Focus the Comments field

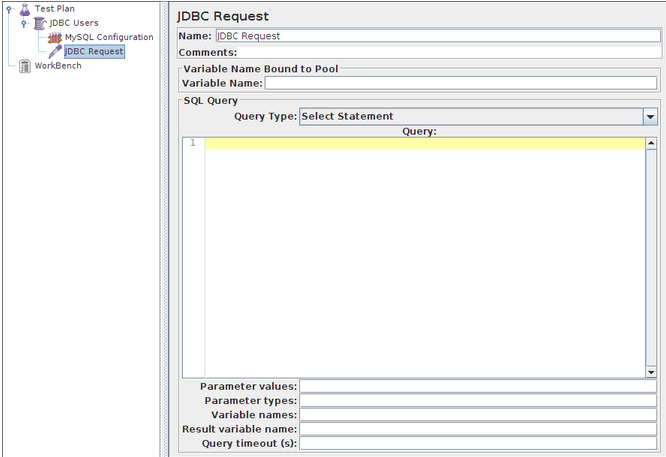[449, 53]
